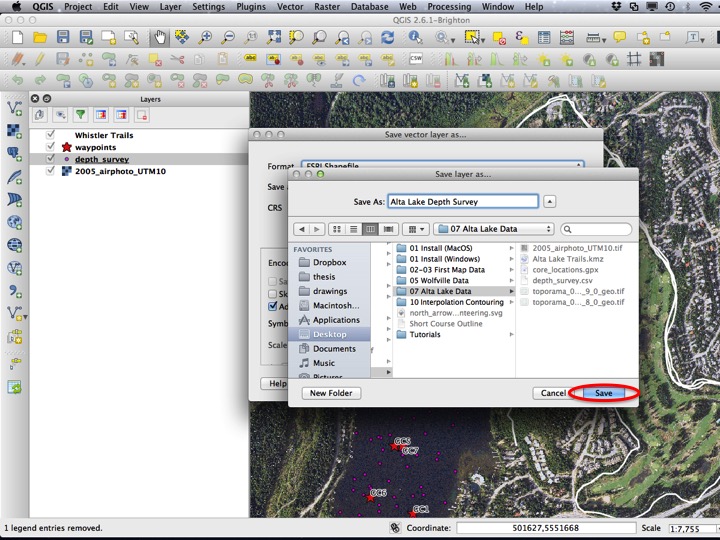
Task: Click the Help button in vector dialog
Action: pos(274,383)
